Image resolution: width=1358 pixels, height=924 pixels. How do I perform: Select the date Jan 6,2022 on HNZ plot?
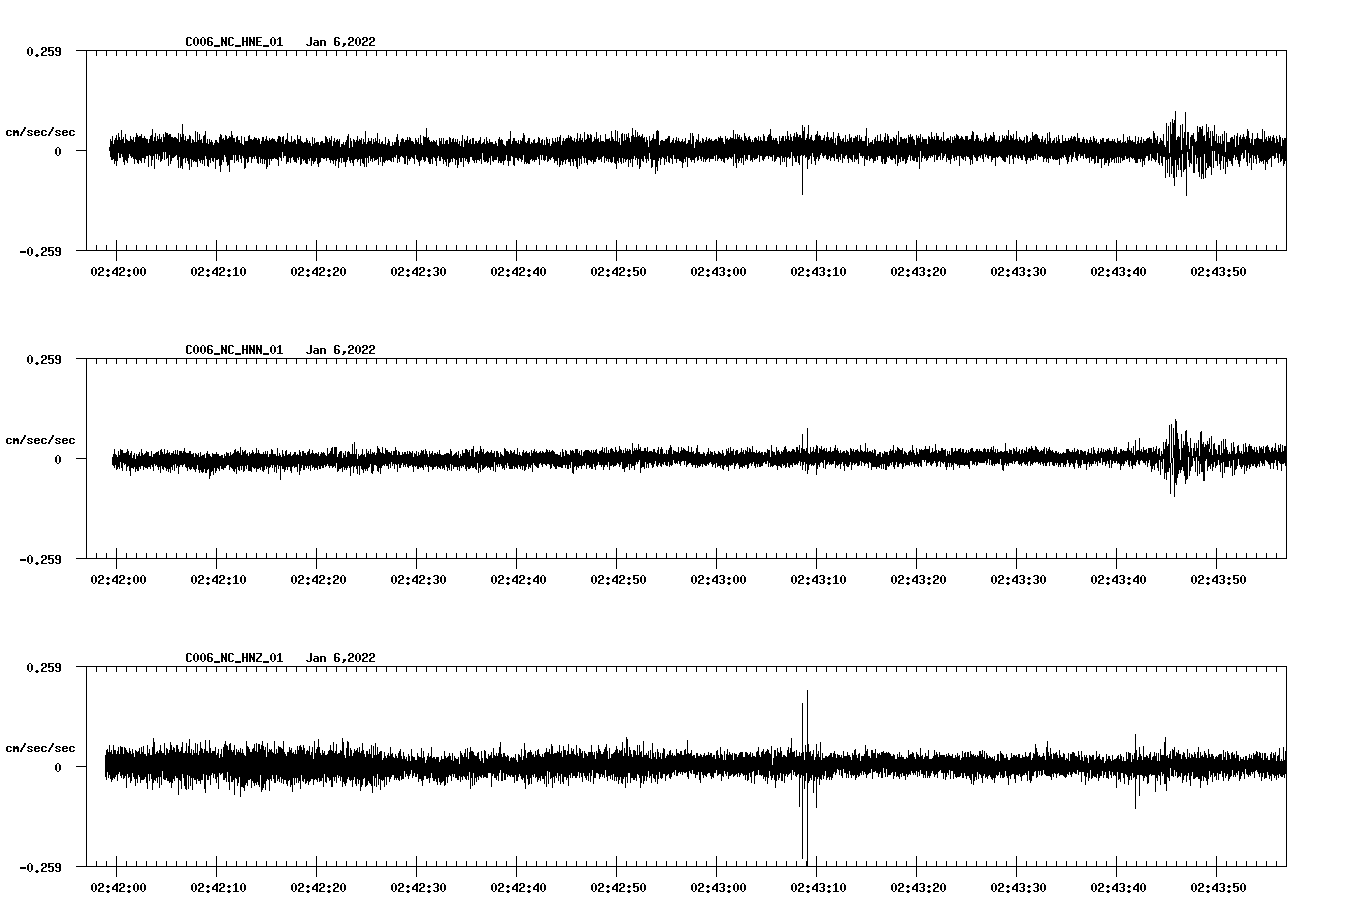(x=341, y=658)
